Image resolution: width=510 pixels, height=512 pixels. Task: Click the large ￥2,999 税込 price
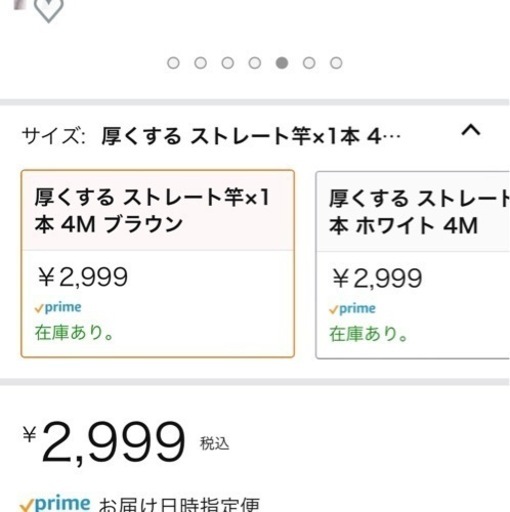(126, 442)
